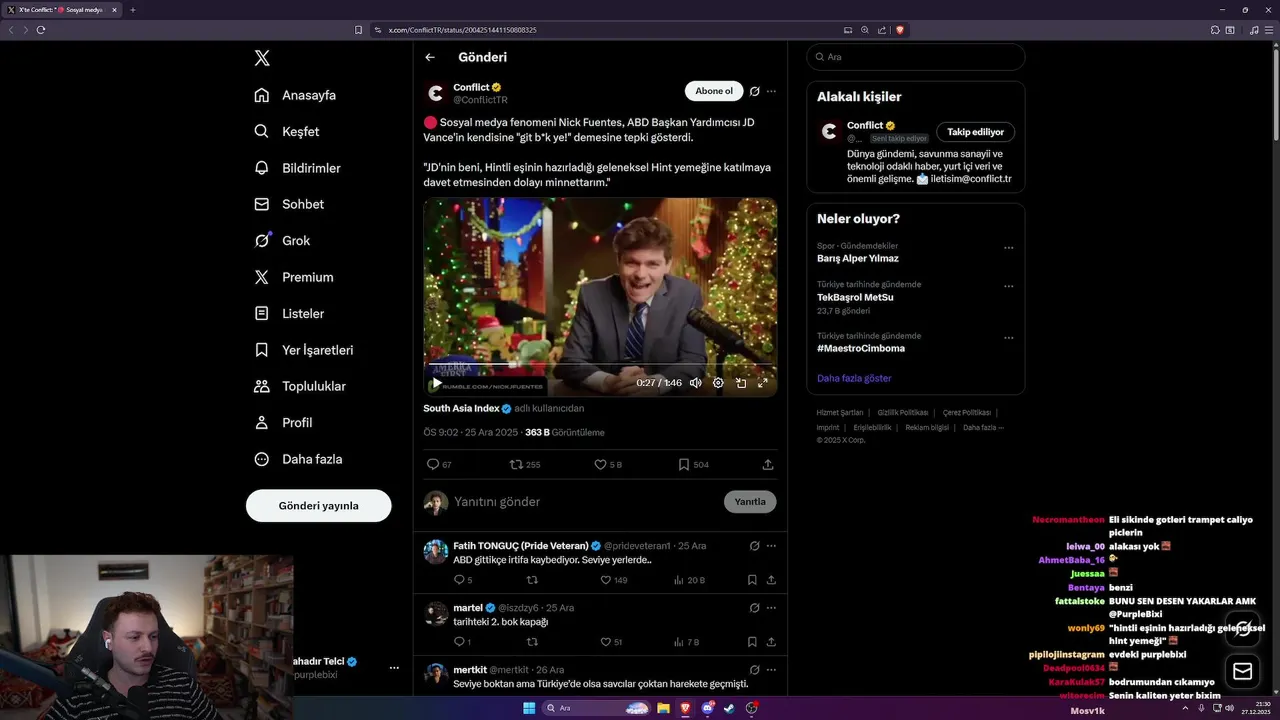This screenshot has height=720, width=1280.
Task: Open more options on Fatih TONGUÇ's reply
Action: pos(771,546)
